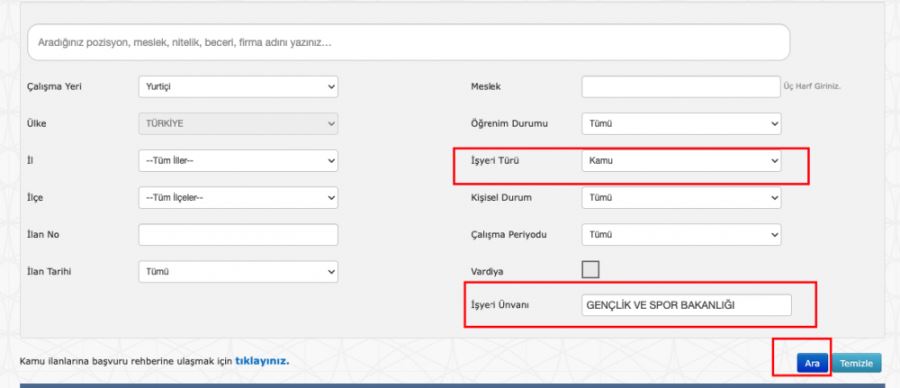Image resolution: width=900 pixels, height=388 pixels.
Task: Click the Temizle clear button
Action: pos(856,363)
